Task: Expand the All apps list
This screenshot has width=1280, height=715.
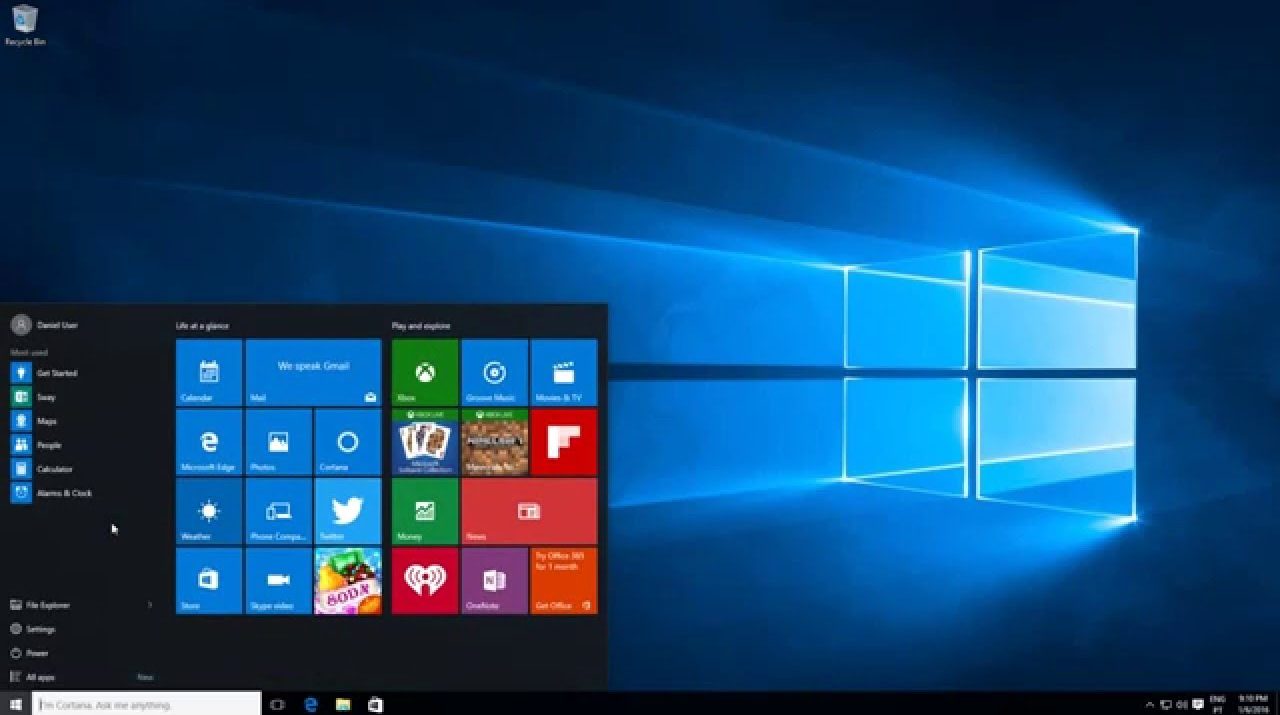Action: click(40, 677)
